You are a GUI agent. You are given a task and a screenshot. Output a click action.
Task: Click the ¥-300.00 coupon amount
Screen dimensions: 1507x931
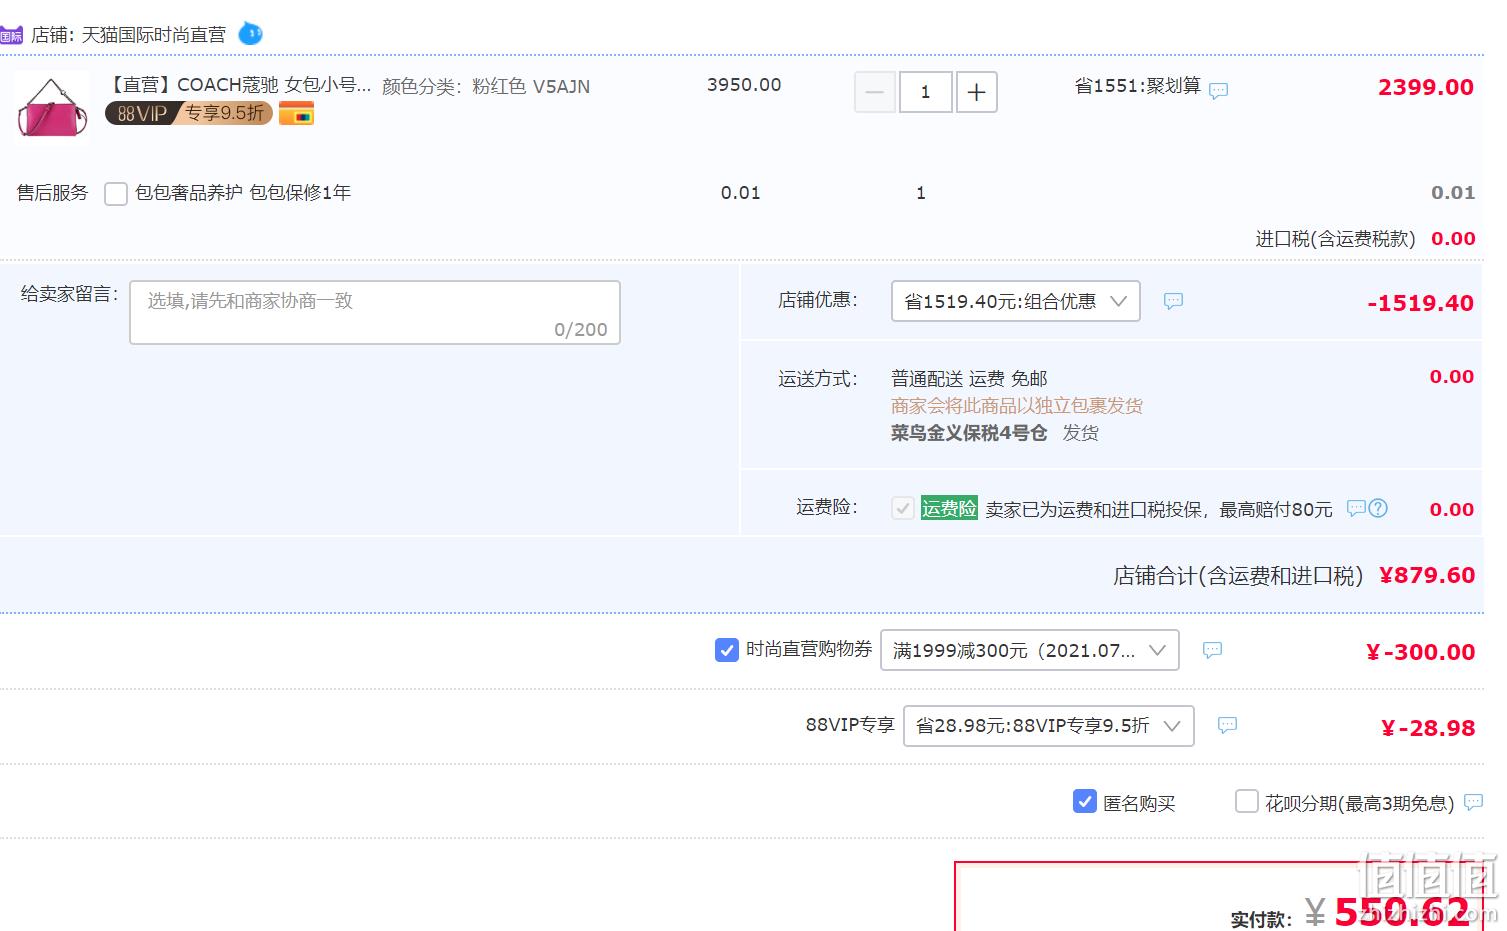[1421, 652]
